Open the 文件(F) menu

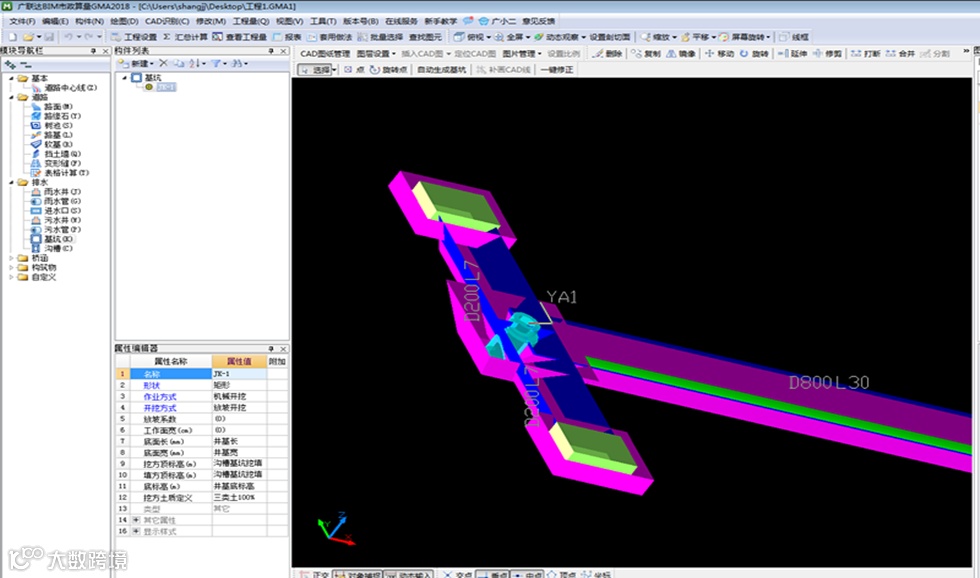[x=22, y=21]
